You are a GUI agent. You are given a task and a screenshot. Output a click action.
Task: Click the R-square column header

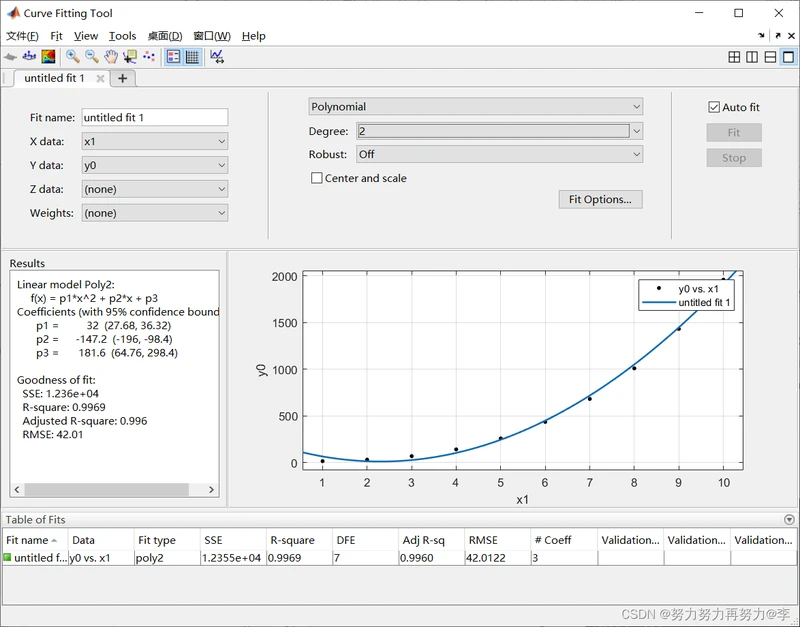pos(299,540)
